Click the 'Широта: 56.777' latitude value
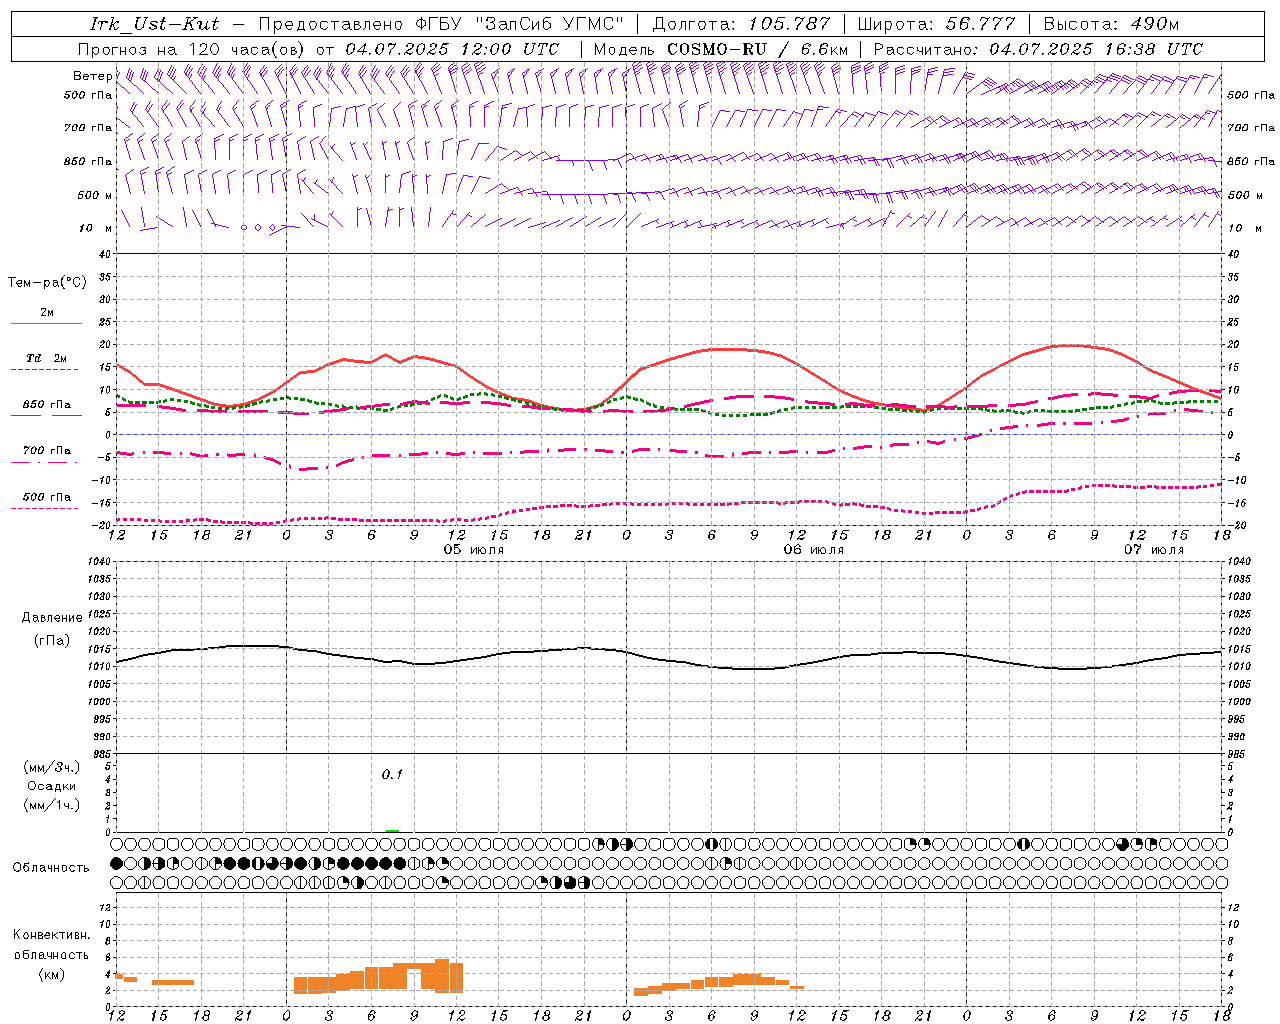 click(x=937, y=24)
